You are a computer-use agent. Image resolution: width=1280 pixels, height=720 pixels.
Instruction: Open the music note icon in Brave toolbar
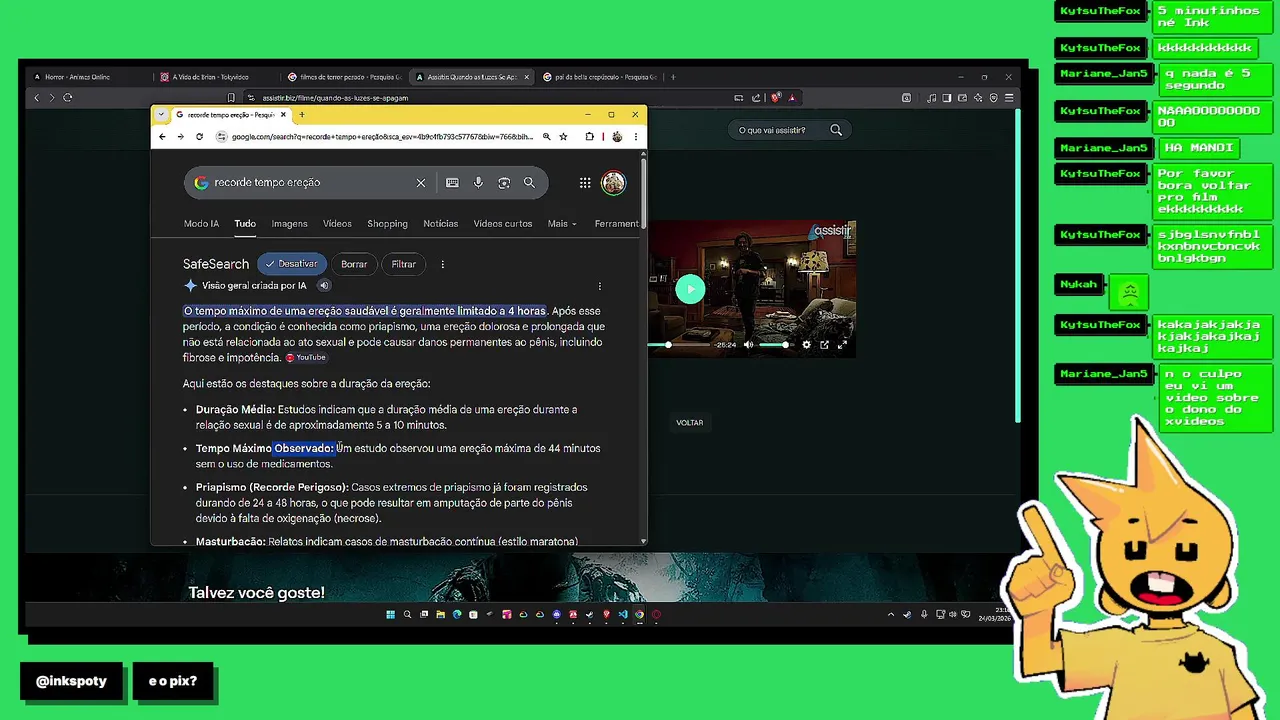[x=932, y=98]
